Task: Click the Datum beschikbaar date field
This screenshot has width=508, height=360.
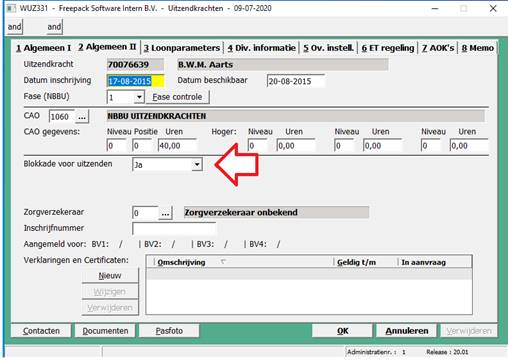Action: pyautogui.click(x=296, y=81)
